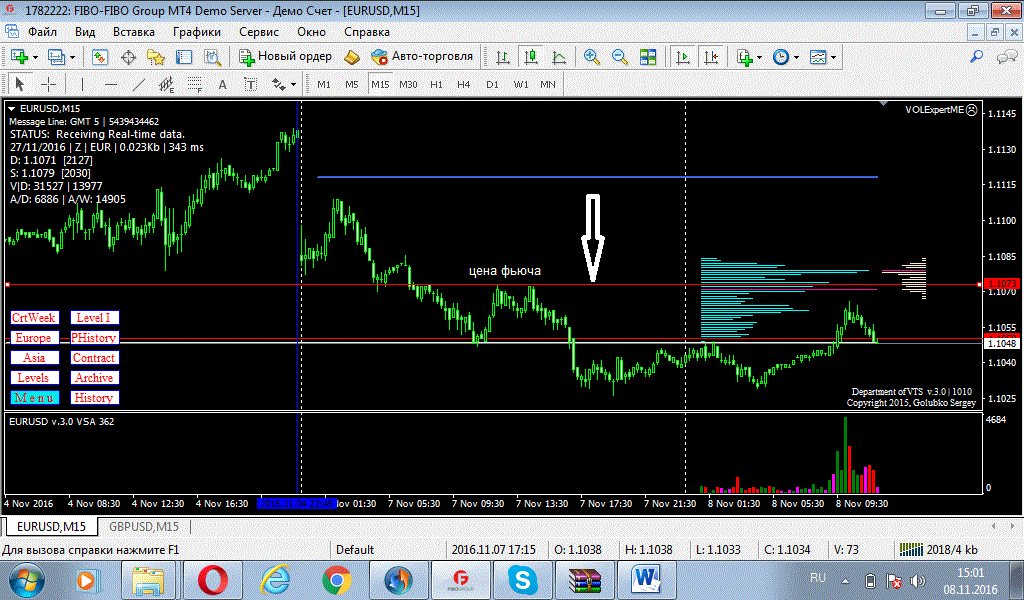This screenshot has height=600, width=1024.
Task: Select the red 1.1073 price level marker
Action: [x=1002, y=284]
